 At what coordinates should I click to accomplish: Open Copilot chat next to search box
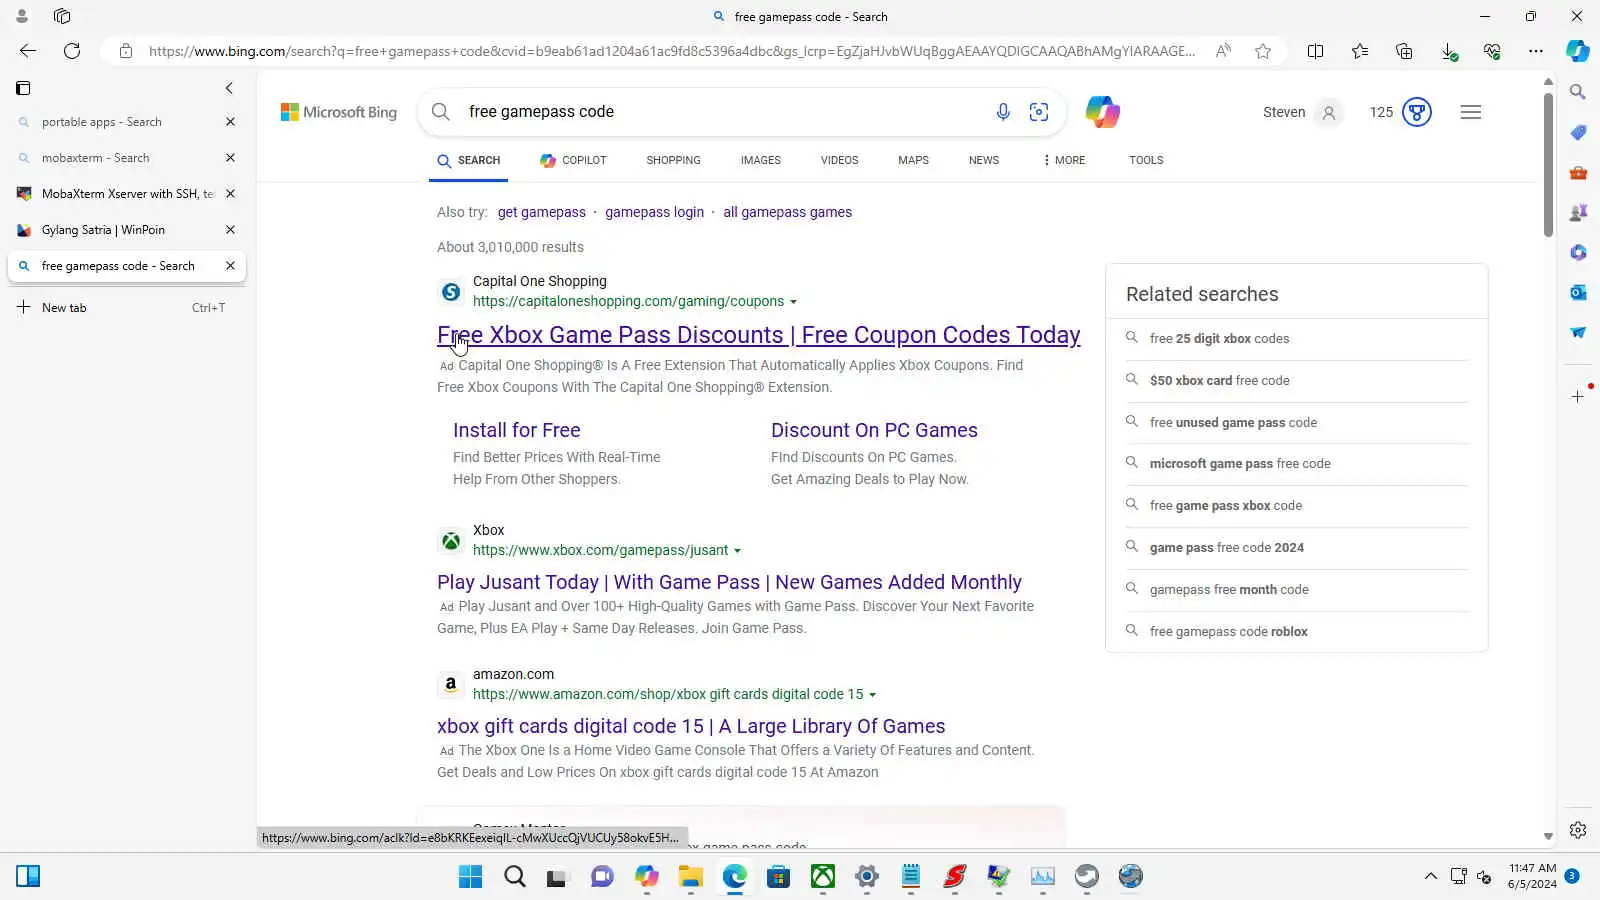pos(1103,112)
